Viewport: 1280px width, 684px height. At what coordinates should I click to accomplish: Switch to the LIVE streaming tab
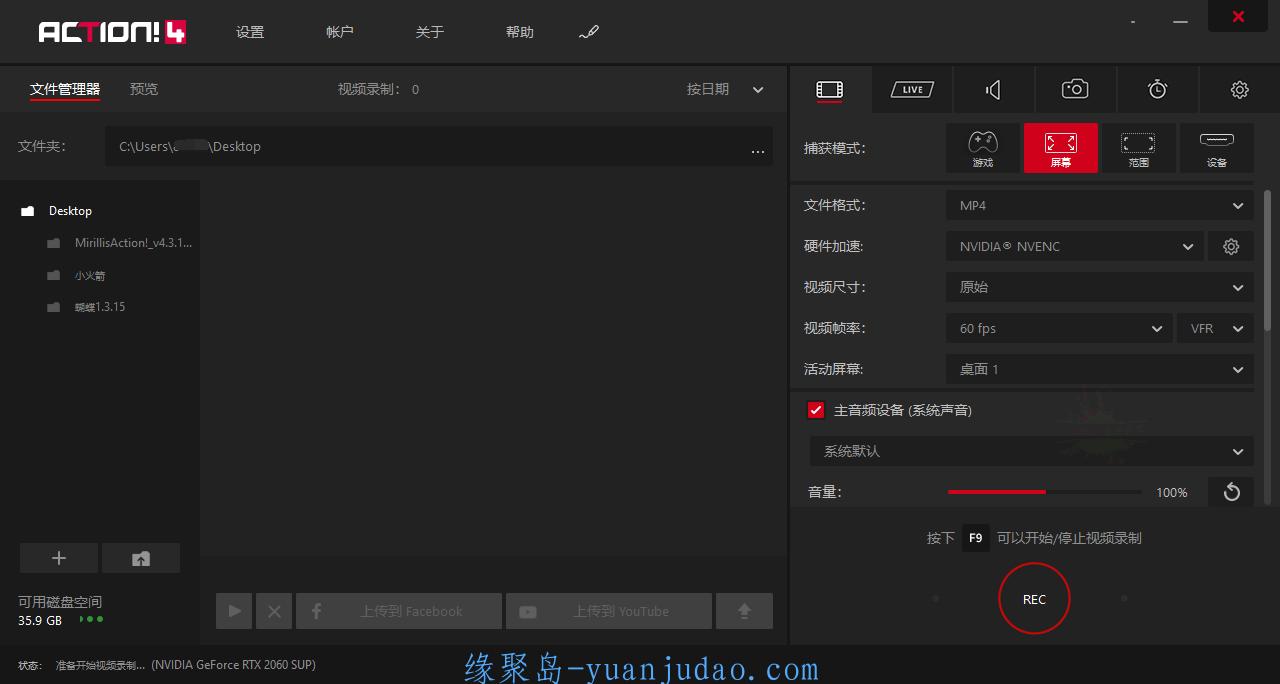click(912, 90)
